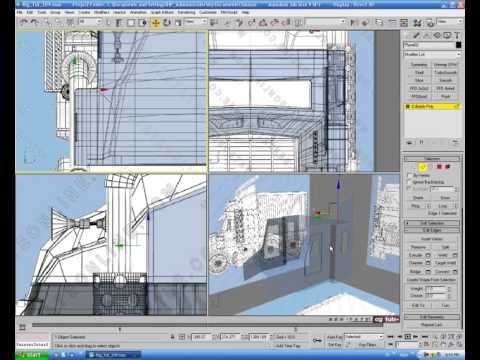480x360 pixels.
Task: Open the Modifiers menu
Action: point(102,12)
